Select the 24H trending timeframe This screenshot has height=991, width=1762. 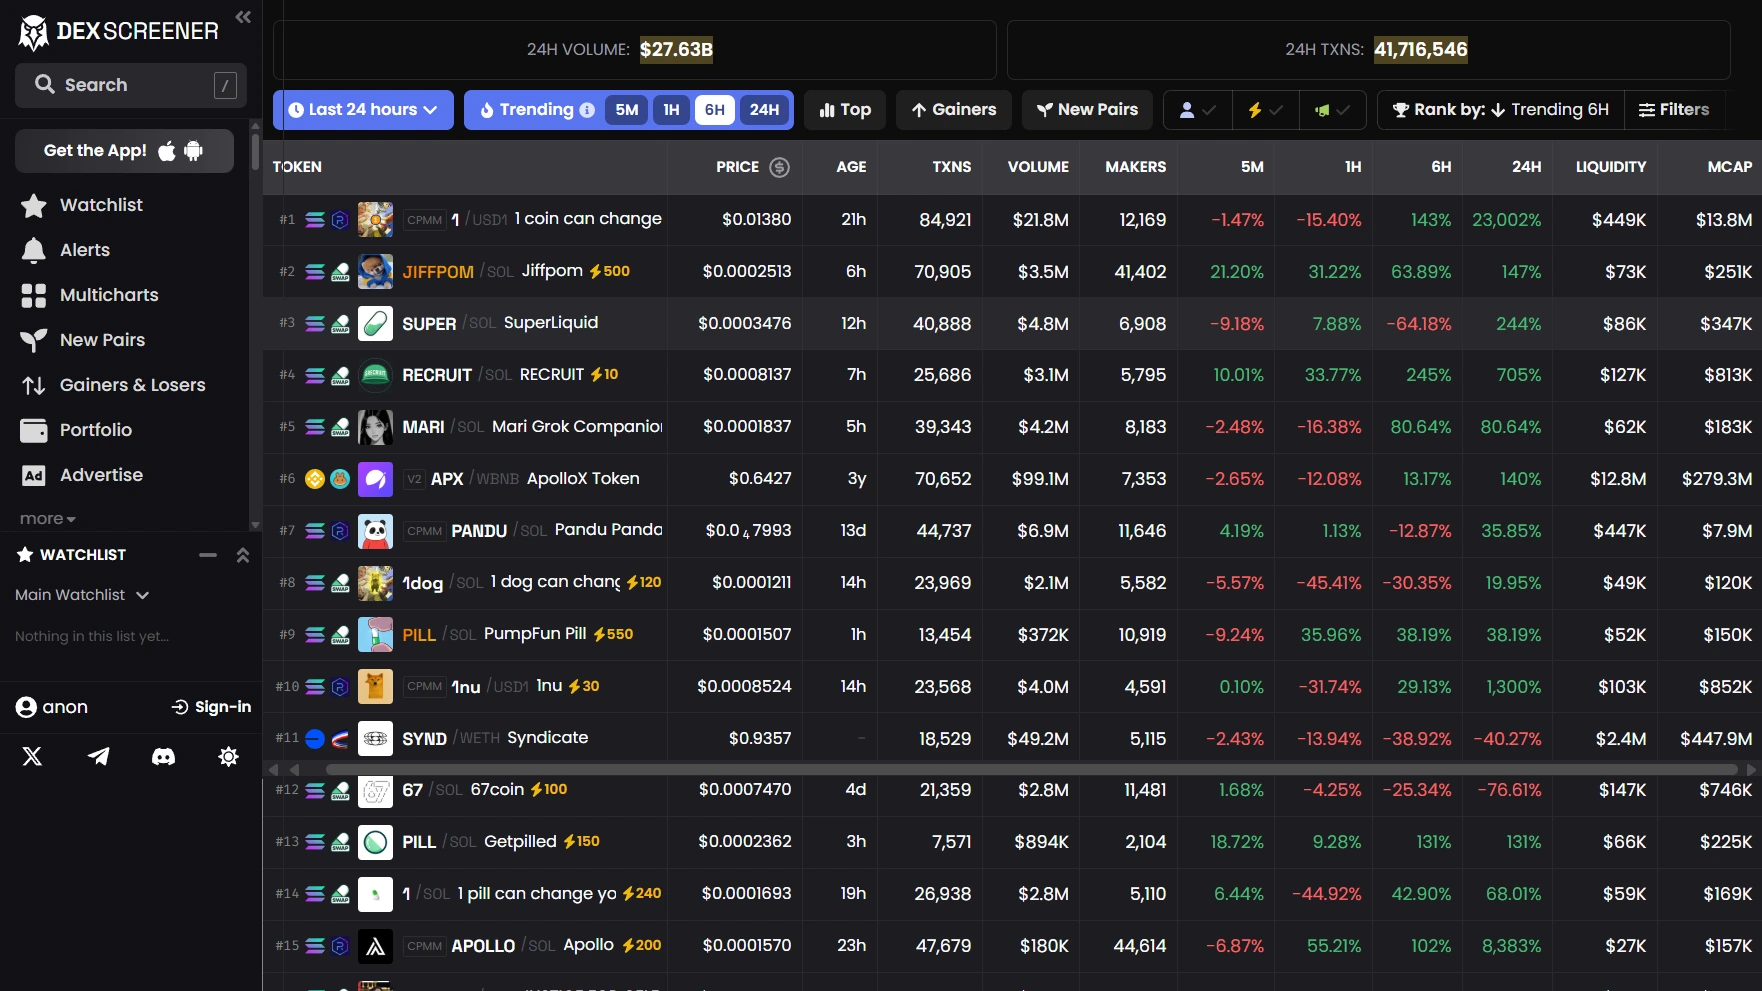[764, 110]
